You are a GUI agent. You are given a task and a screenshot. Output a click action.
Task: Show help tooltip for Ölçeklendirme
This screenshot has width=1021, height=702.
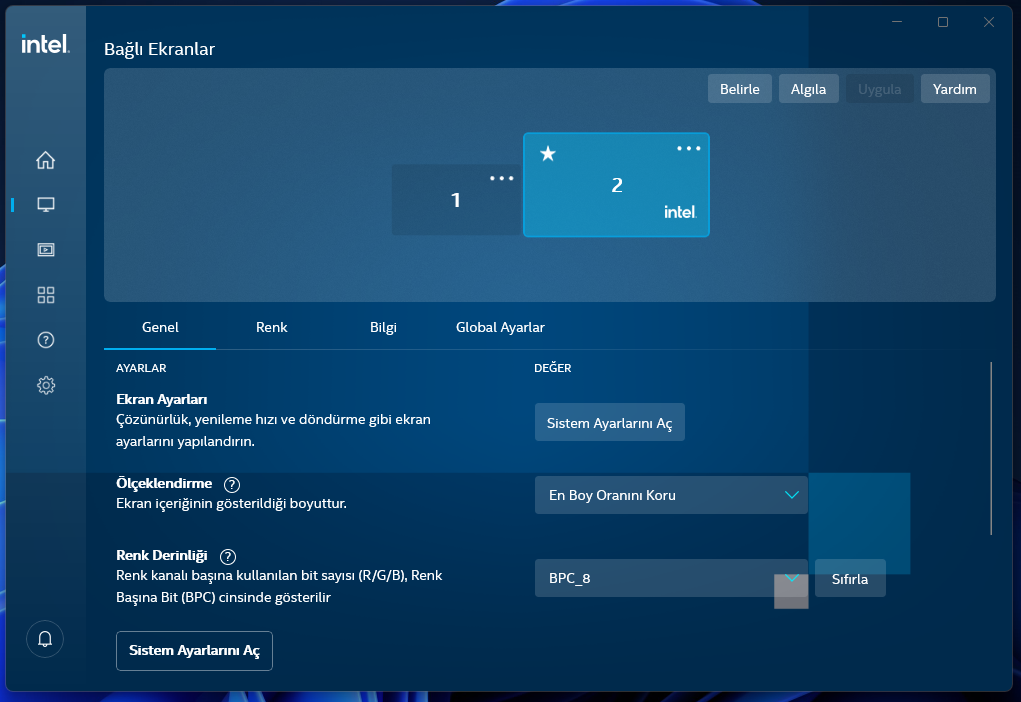coord(232,484)
